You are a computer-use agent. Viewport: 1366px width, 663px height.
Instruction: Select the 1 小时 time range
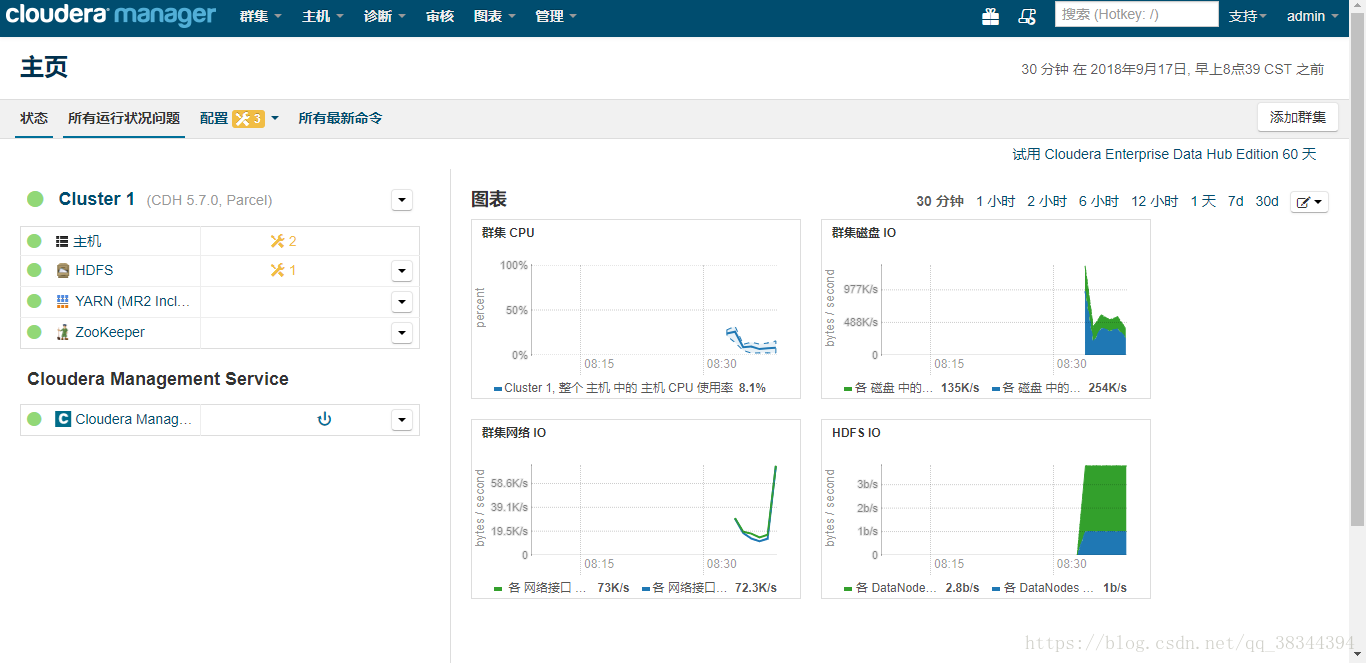[996, 201]
